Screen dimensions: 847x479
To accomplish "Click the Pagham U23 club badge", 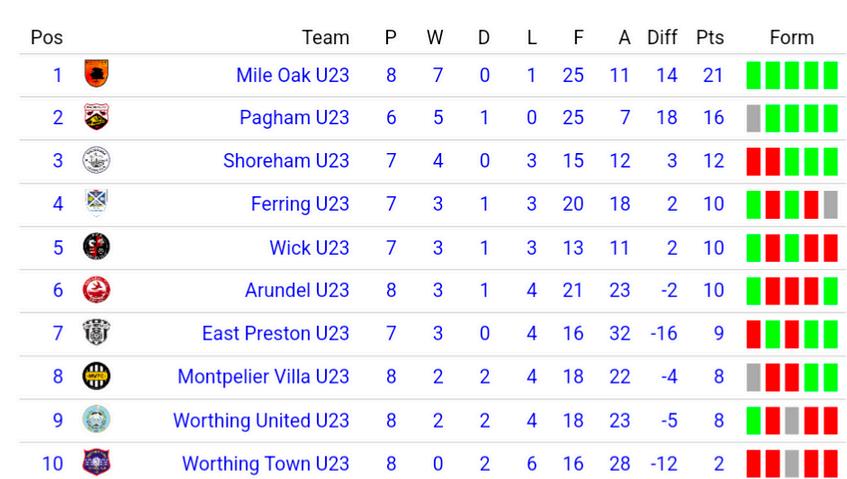I will [96, 117].
